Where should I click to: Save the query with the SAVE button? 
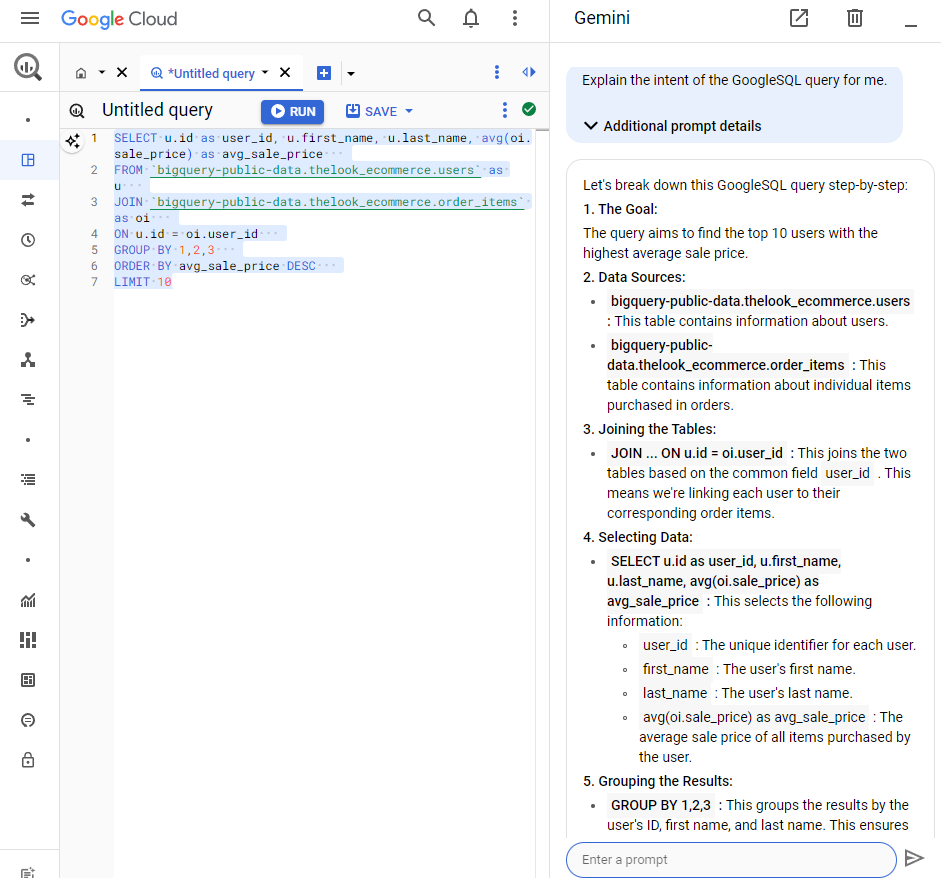pos(371,112)
